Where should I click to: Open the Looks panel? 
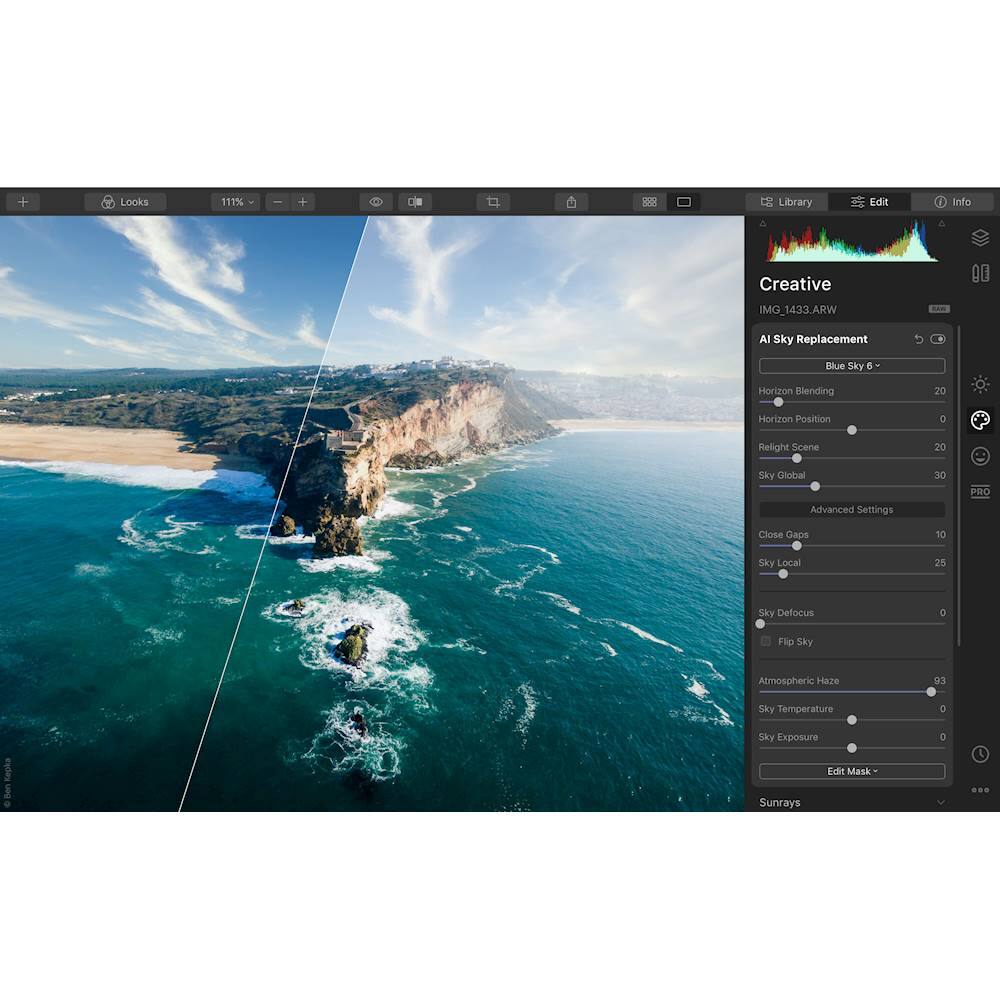[125, 202]
